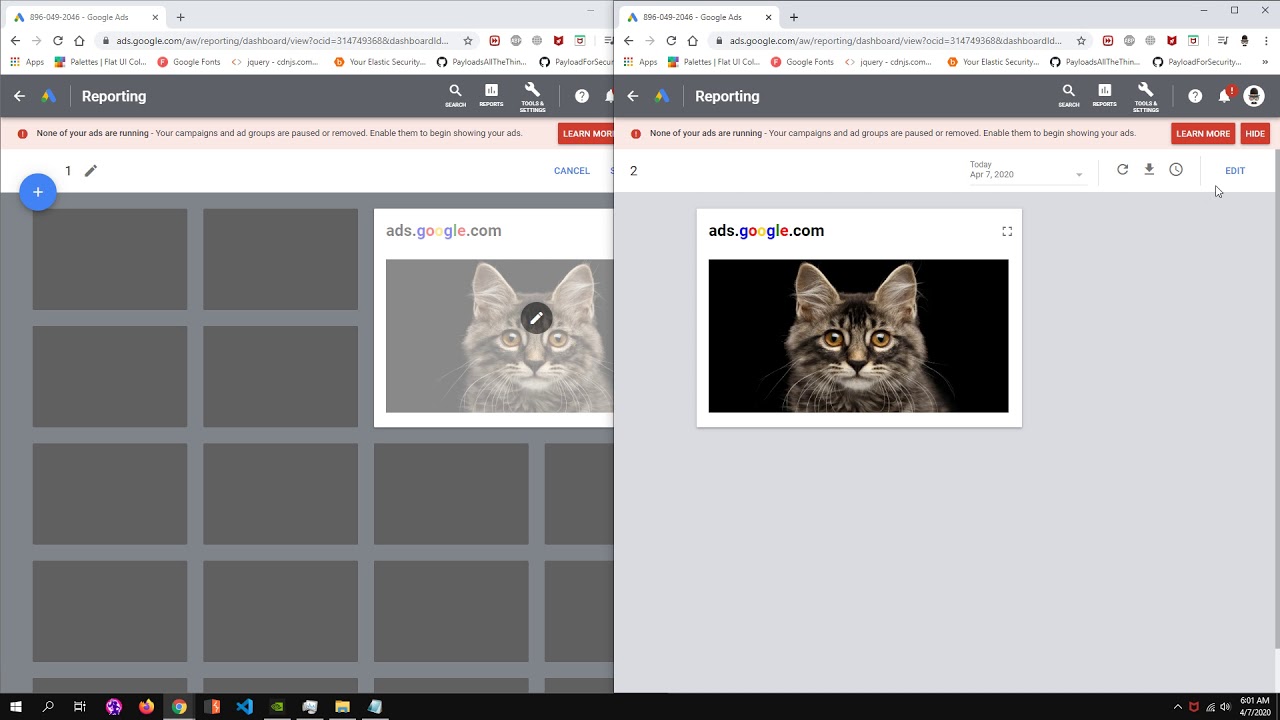Click help question mark in right window
1280x720 pixels.
[x=1195, y=96]
